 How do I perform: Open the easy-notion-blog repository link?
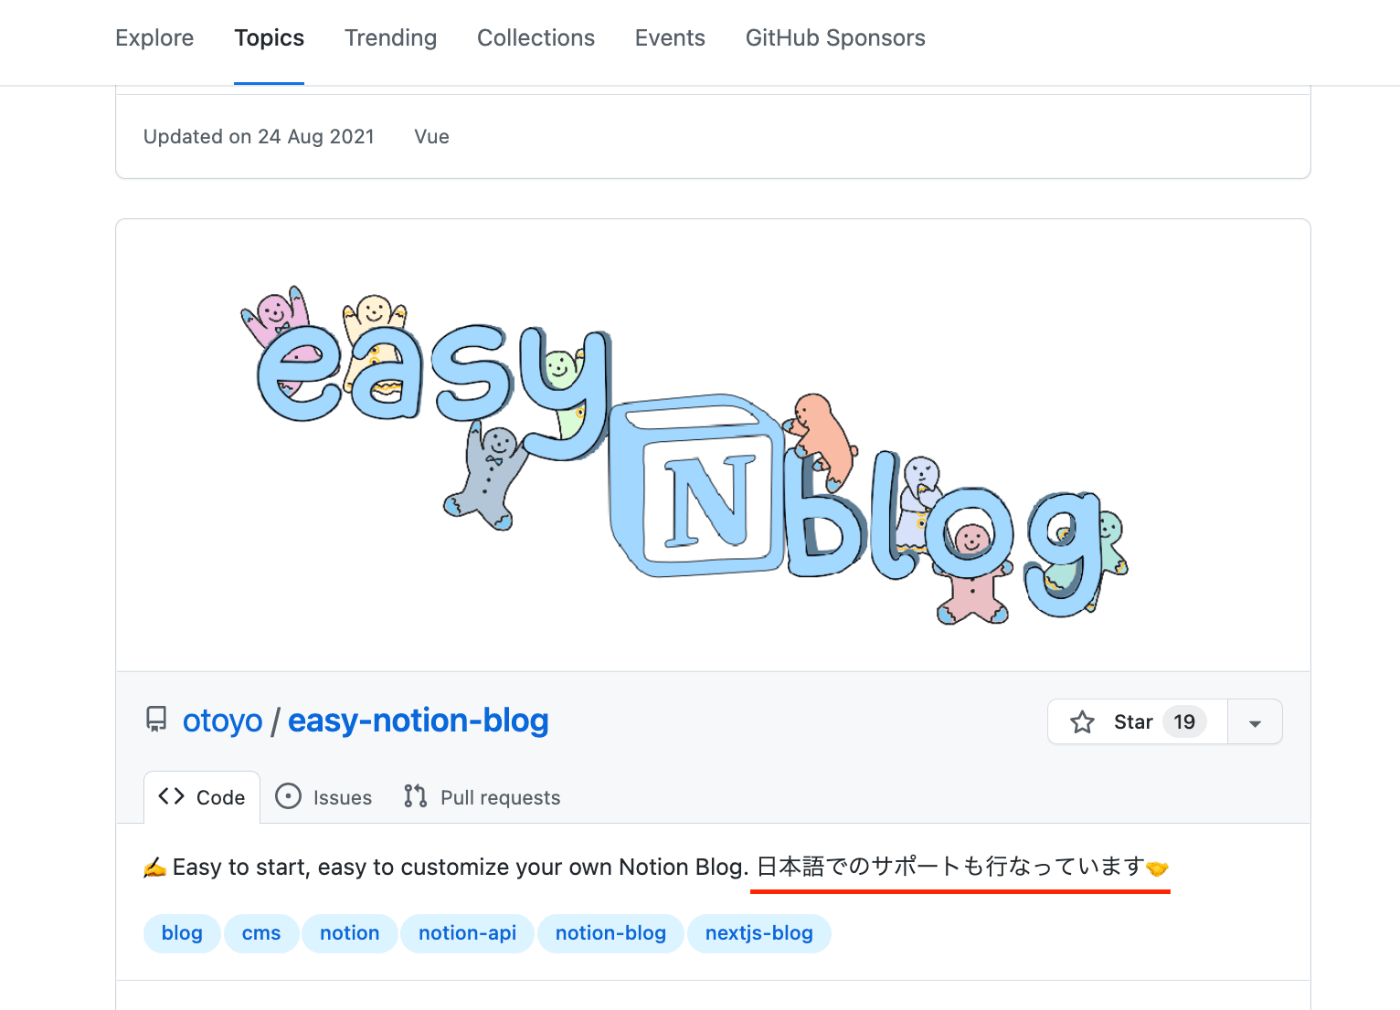tap(418, 721)
